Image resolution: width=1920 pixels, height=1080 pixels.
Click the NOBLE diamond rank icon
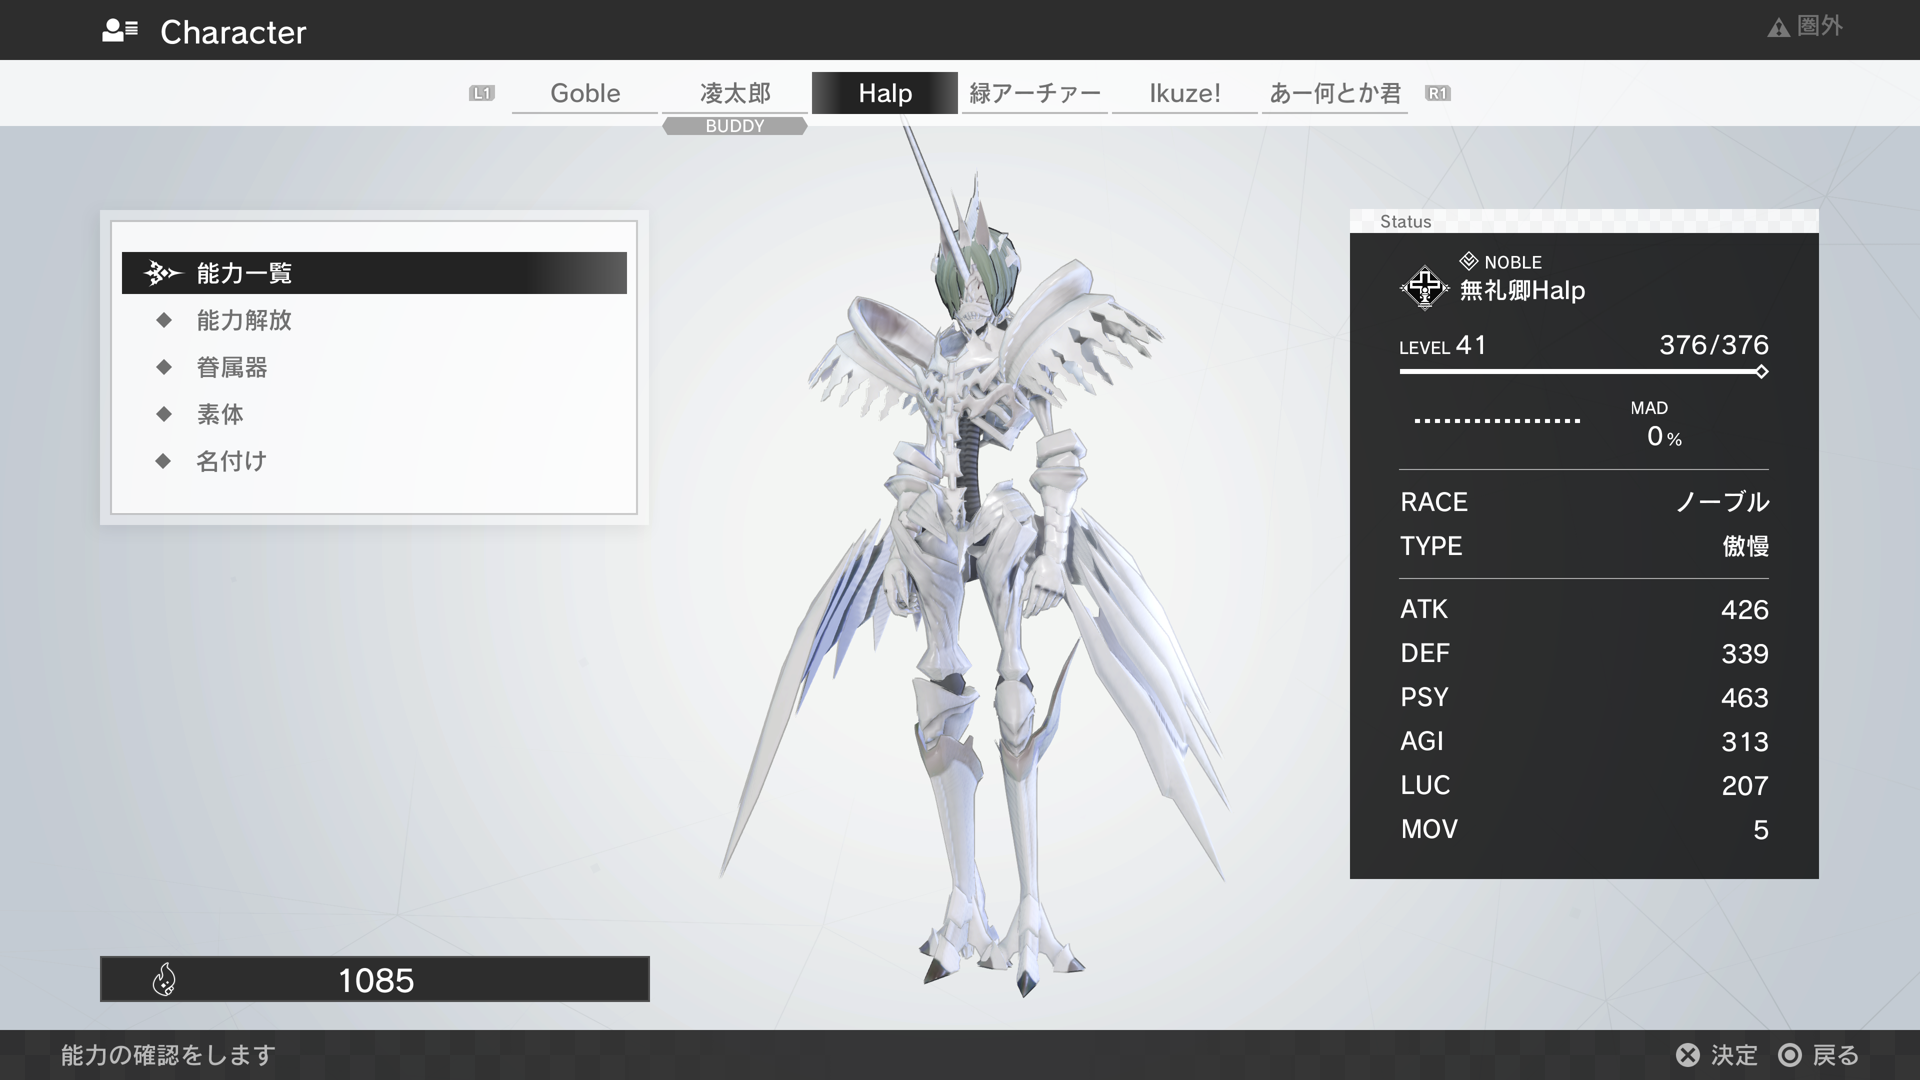pos(1468,262)
